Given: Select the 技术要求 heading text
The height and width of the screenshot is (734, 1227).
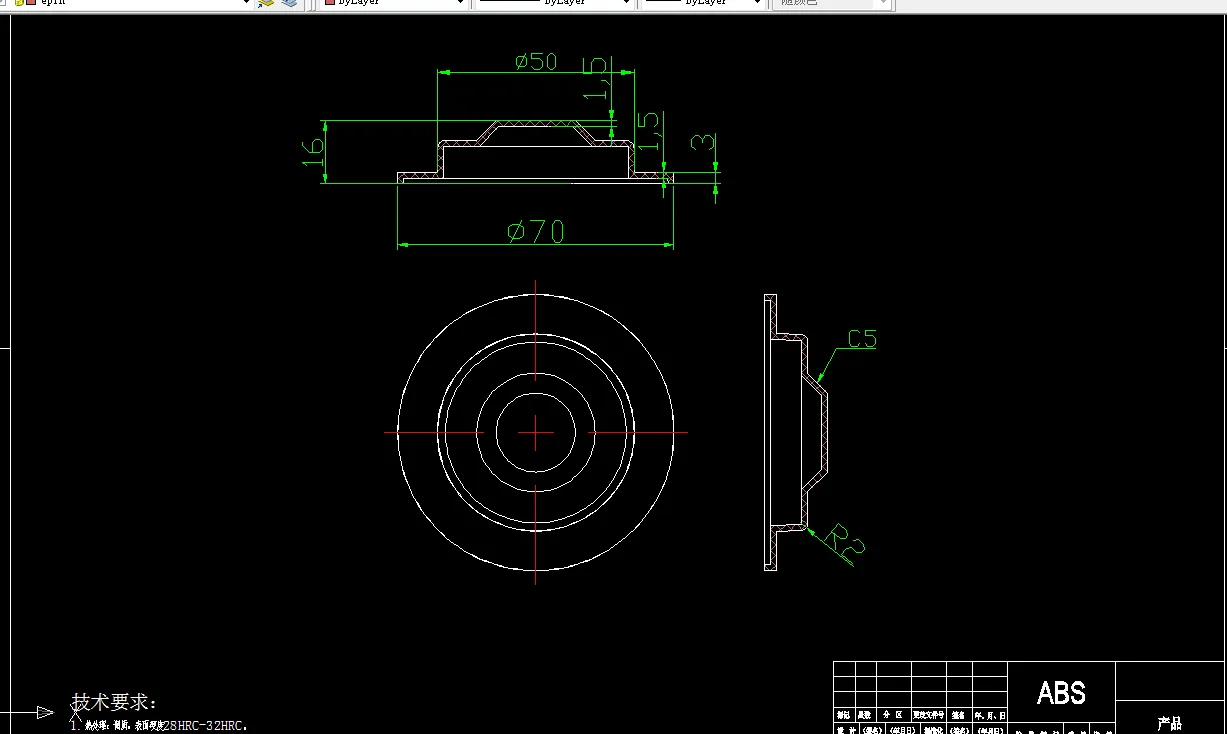Looking at the screenshot, I should point(114,702).
